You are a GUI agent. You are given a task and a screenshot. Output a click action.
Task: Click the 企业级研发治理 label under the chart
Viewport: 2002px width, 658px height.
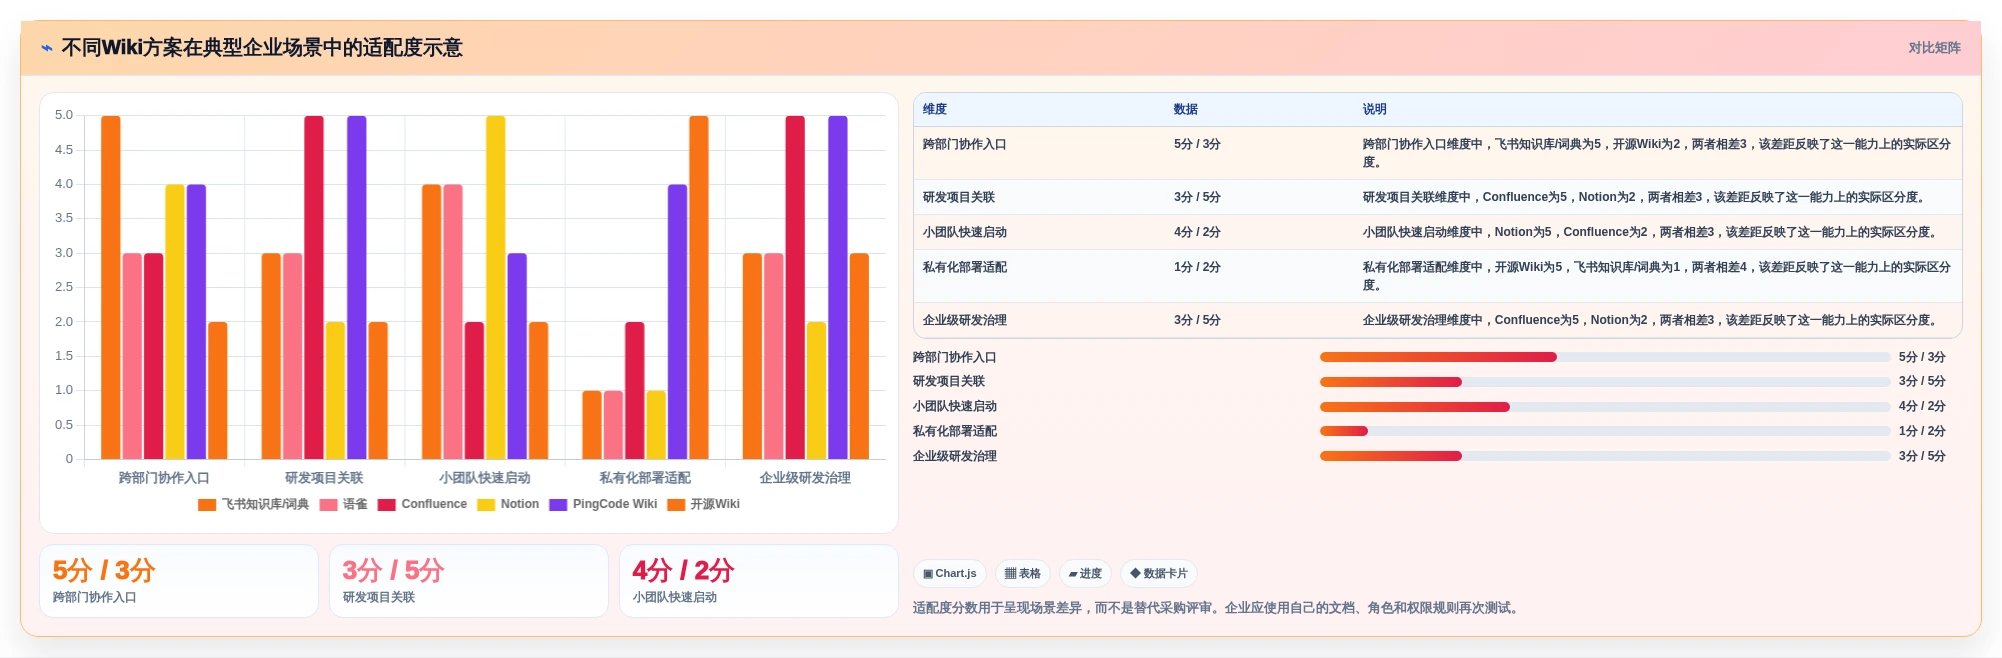pyautogui.click(x=805, y=478)
